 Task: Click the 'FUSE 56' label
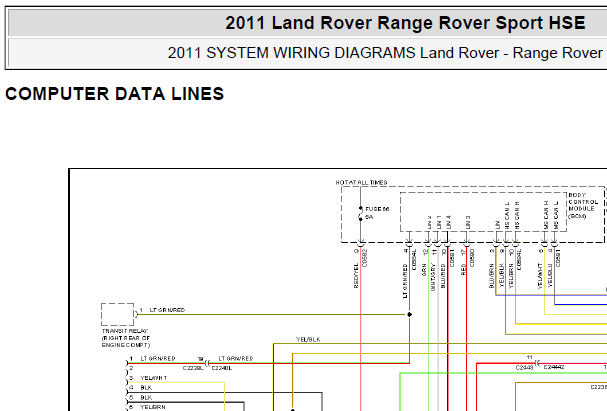click(377, 209)
